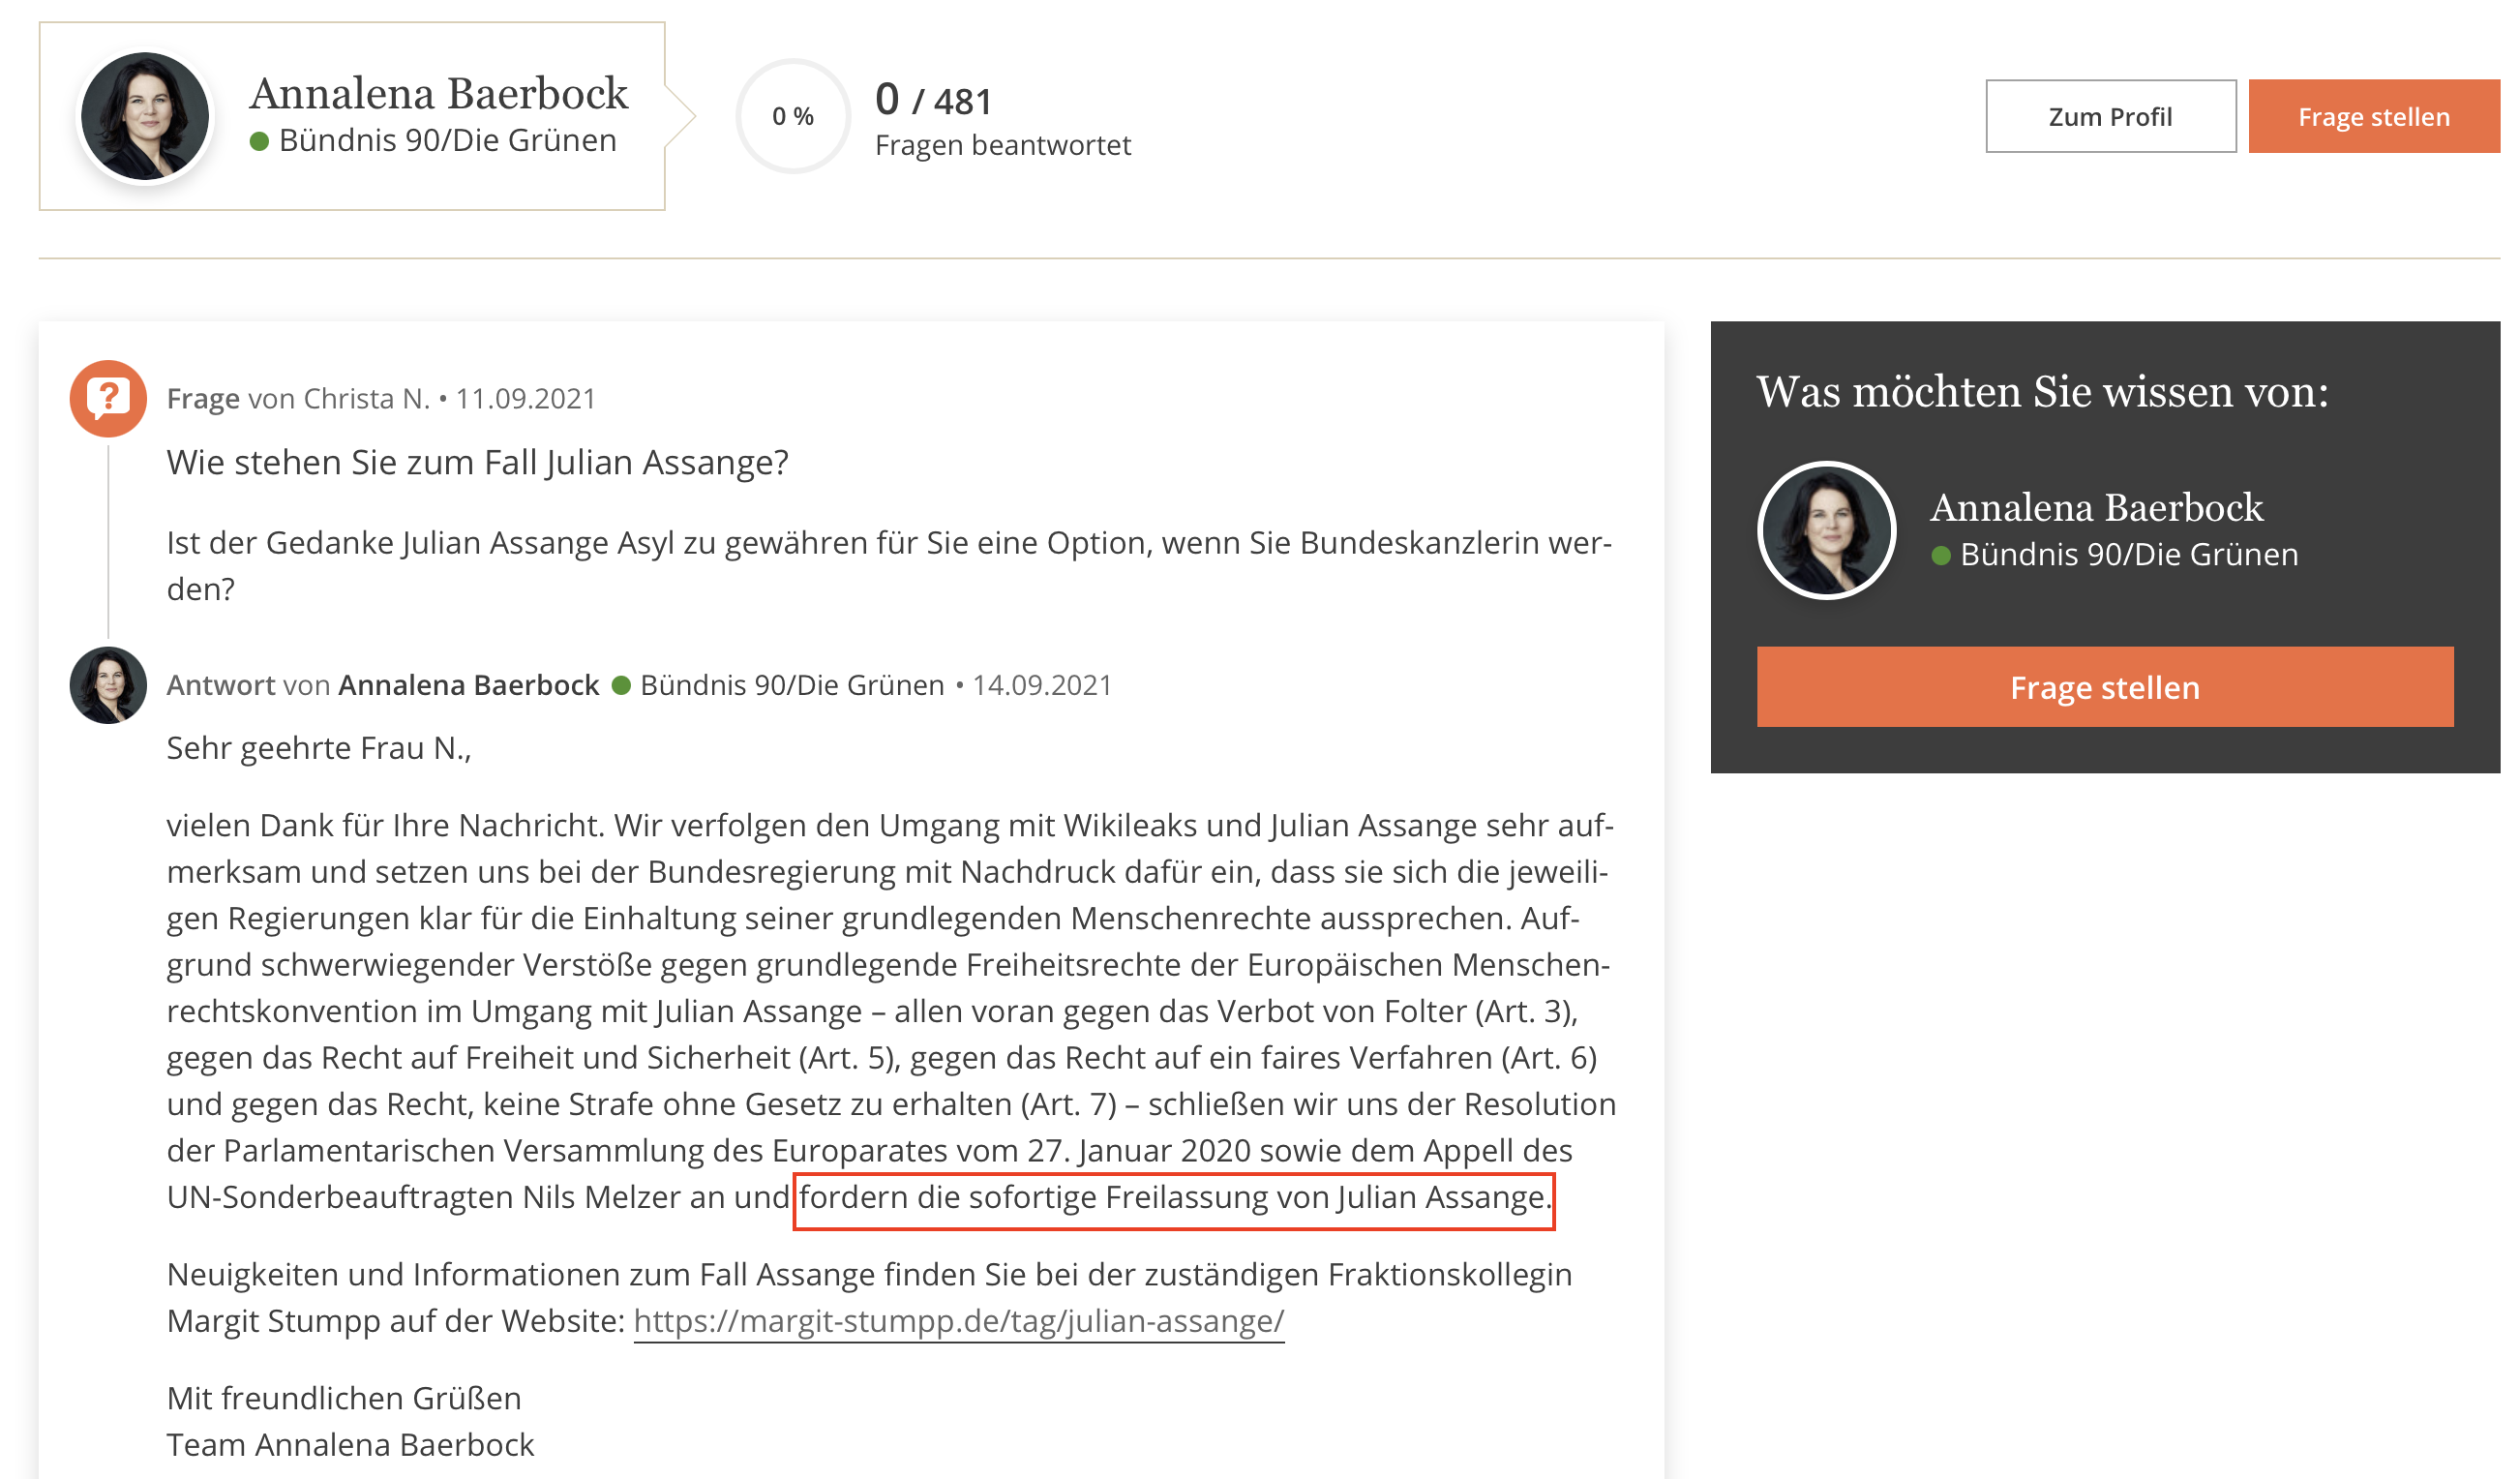Click the '0 / 481' answered count
This screenshot has width=2520, height=1479.
(x=933, y=99)
